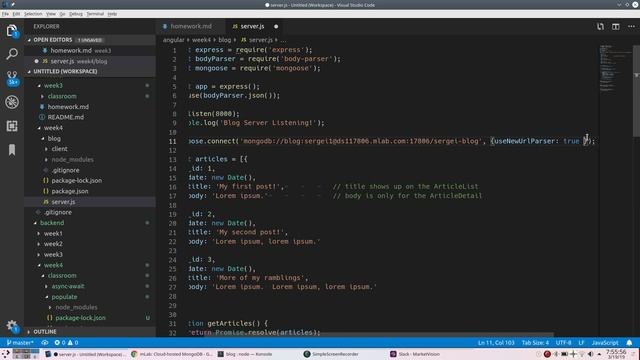Open package-lock.json under blog folder

pos(76,180)
